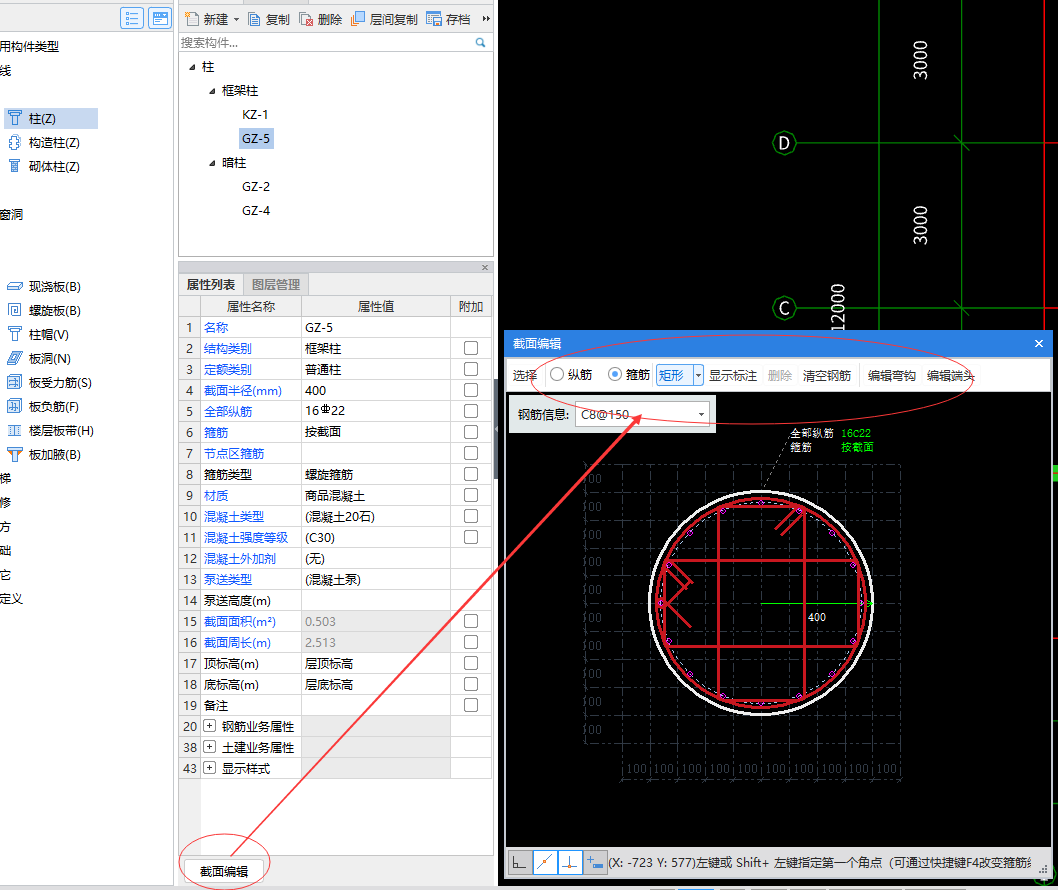Collapse the 柱 tree root node
Image resolution: width=1058 pixels, height=890 pixels.
192,67
